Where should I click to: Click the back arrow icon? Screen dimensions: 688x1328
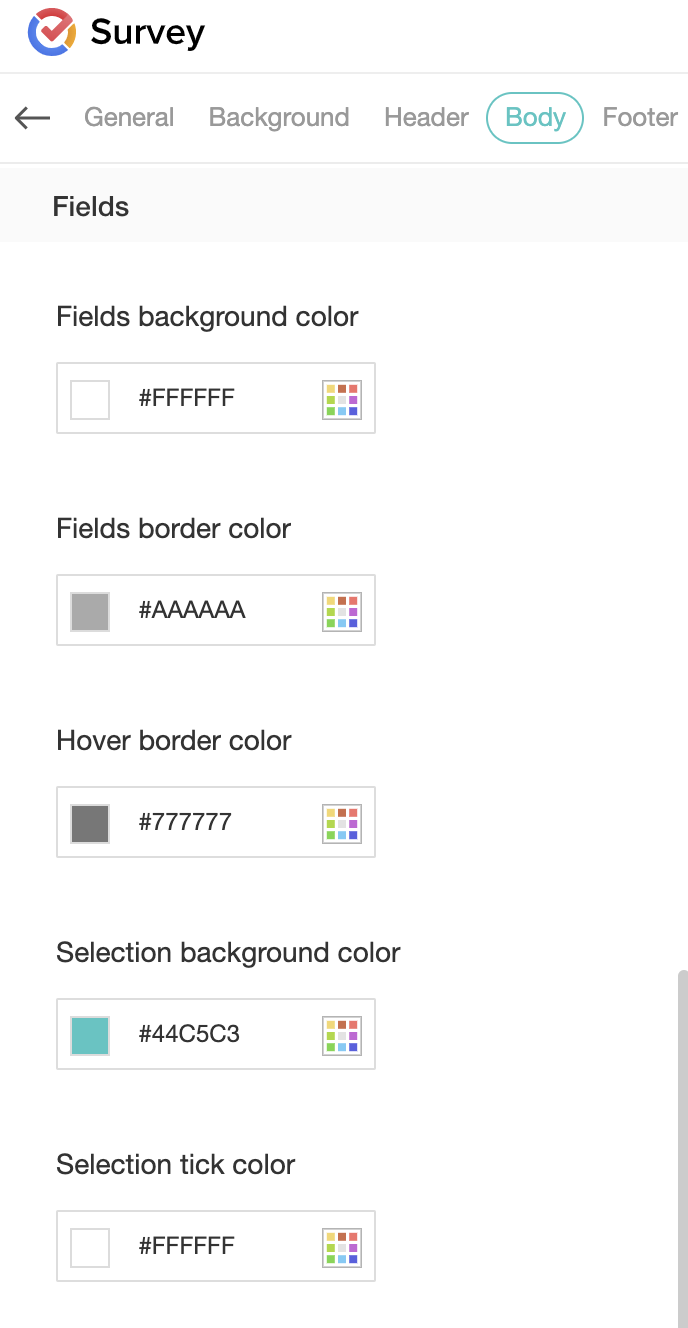click(x=32, y=118)
